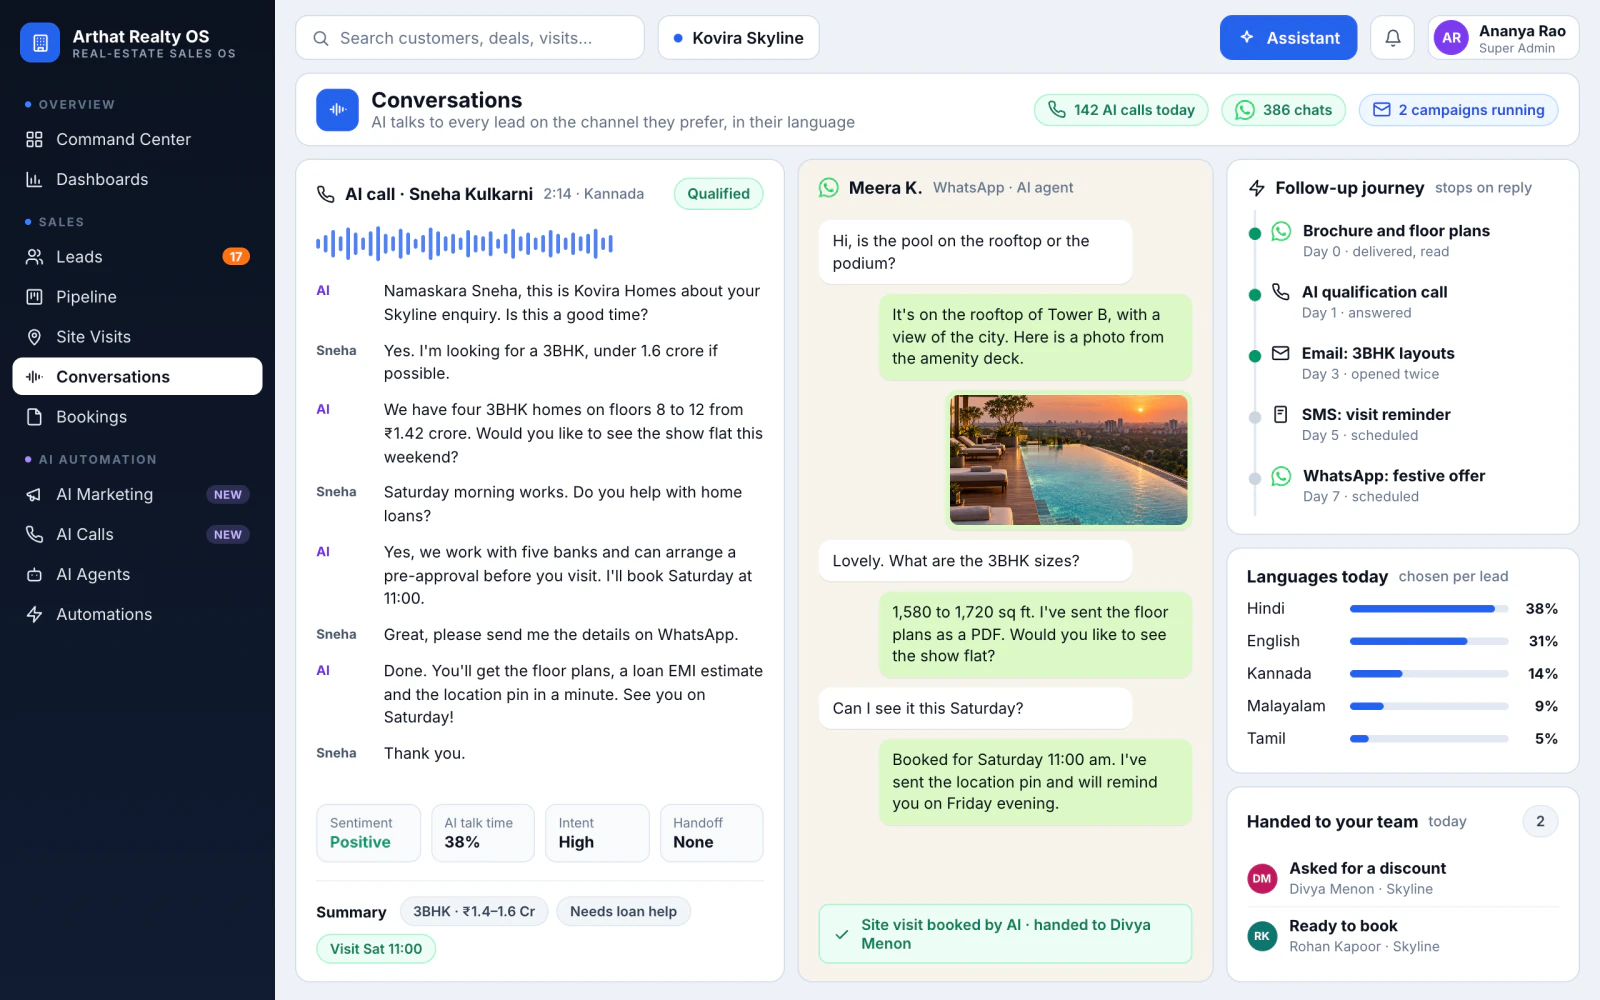Open Pipeline page
Image resolution: width=1600 pixels, height=1000 pixels.
pyautogui.click(x=137, y=297)
